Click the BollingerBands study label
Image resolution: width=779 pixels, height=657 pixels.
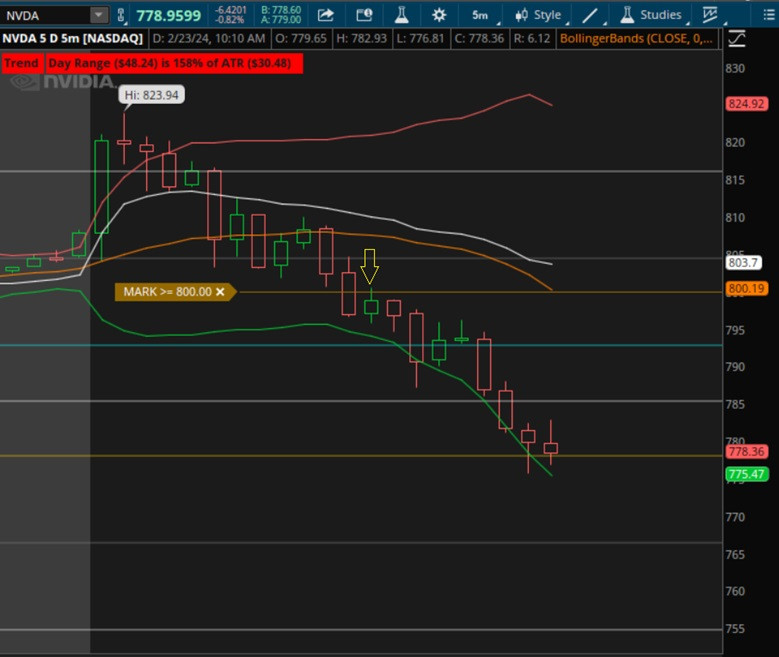637,39
